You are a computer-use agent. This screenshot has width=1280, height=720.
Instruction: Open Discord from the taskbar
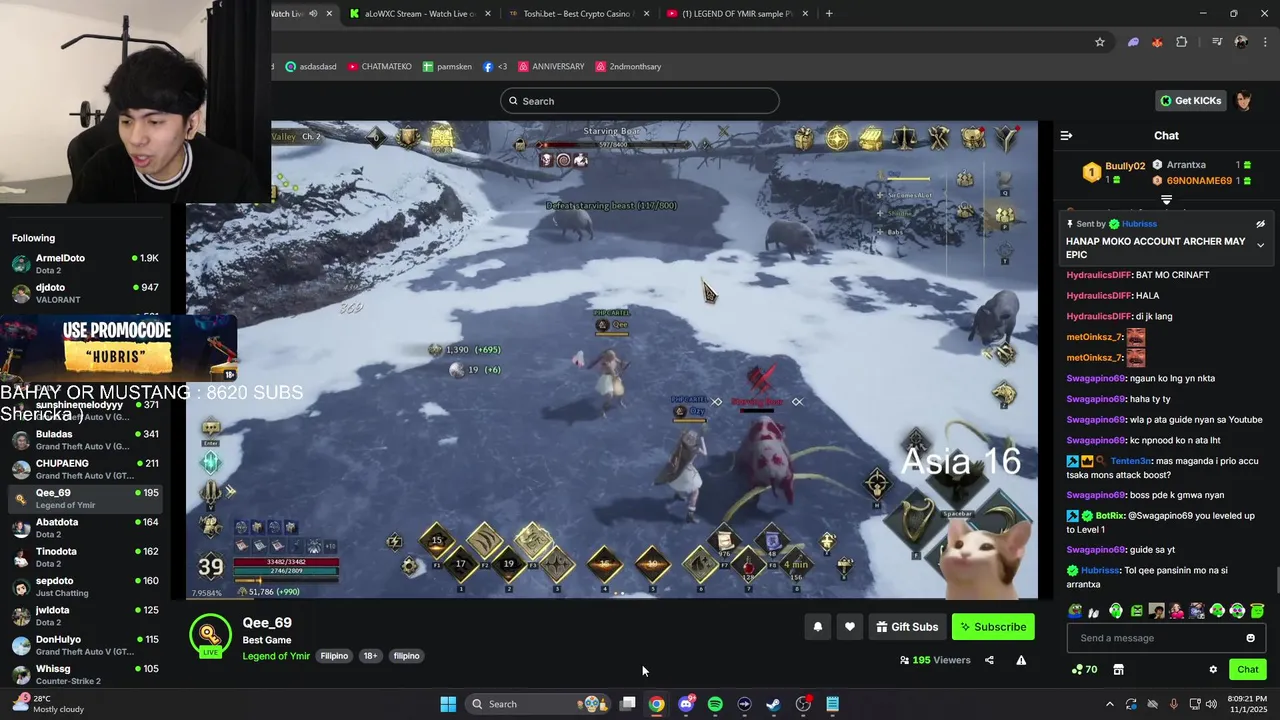(x=686, y=704)
